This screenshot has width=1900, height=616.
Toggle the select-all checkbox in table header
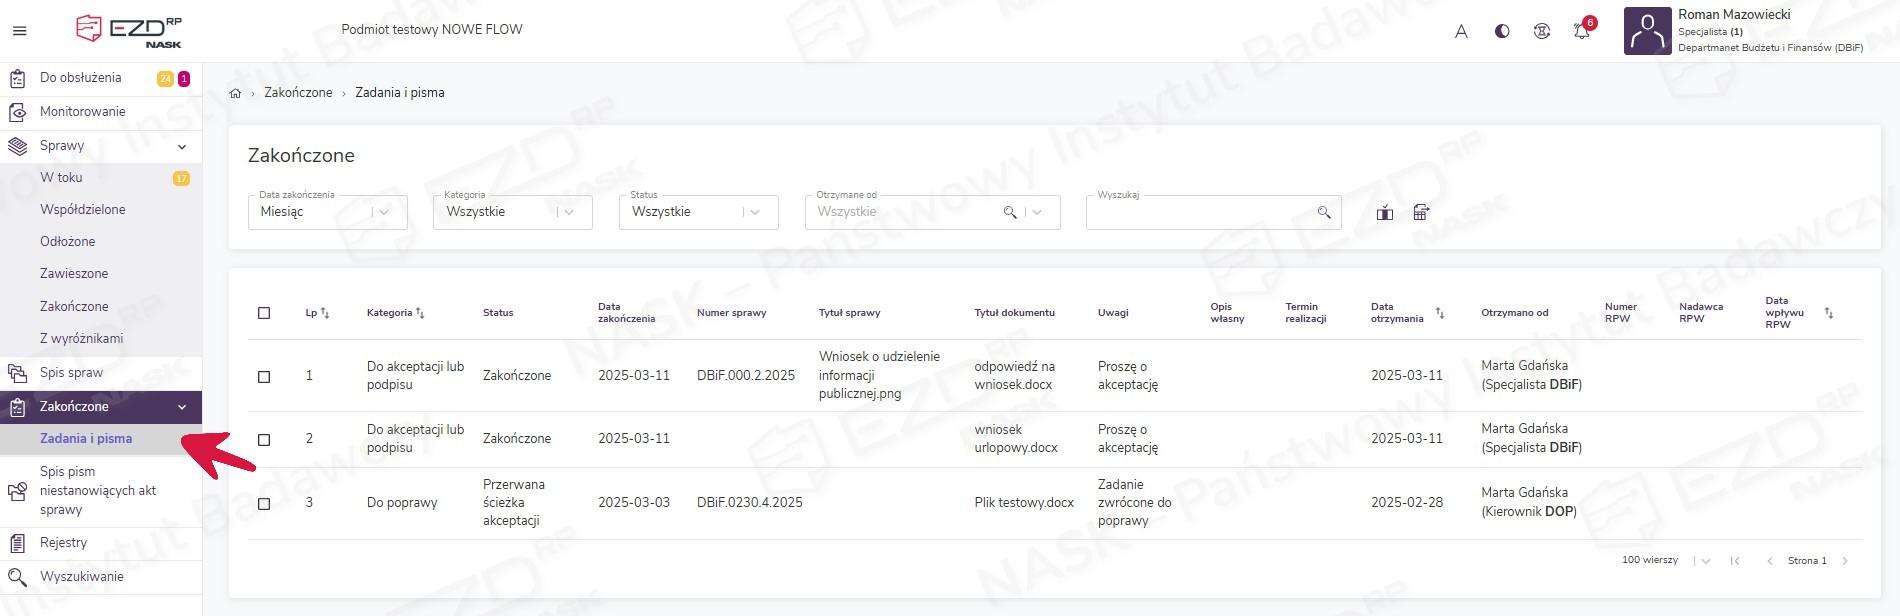[x=264, y=313]
